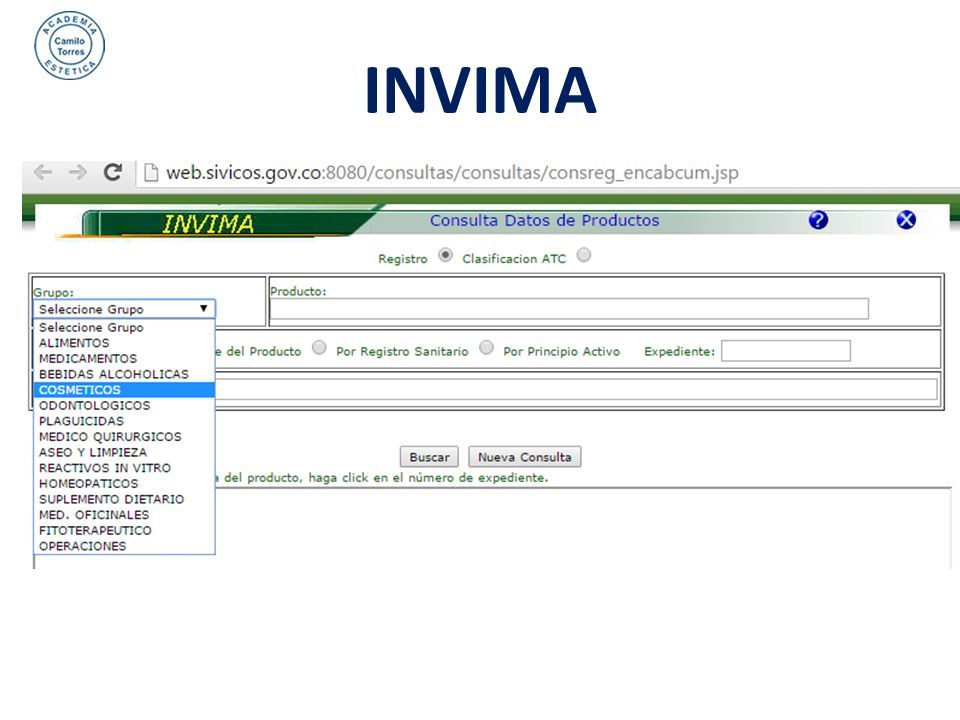Choose the Por Registro Sanitario radio option

point(319,348)
